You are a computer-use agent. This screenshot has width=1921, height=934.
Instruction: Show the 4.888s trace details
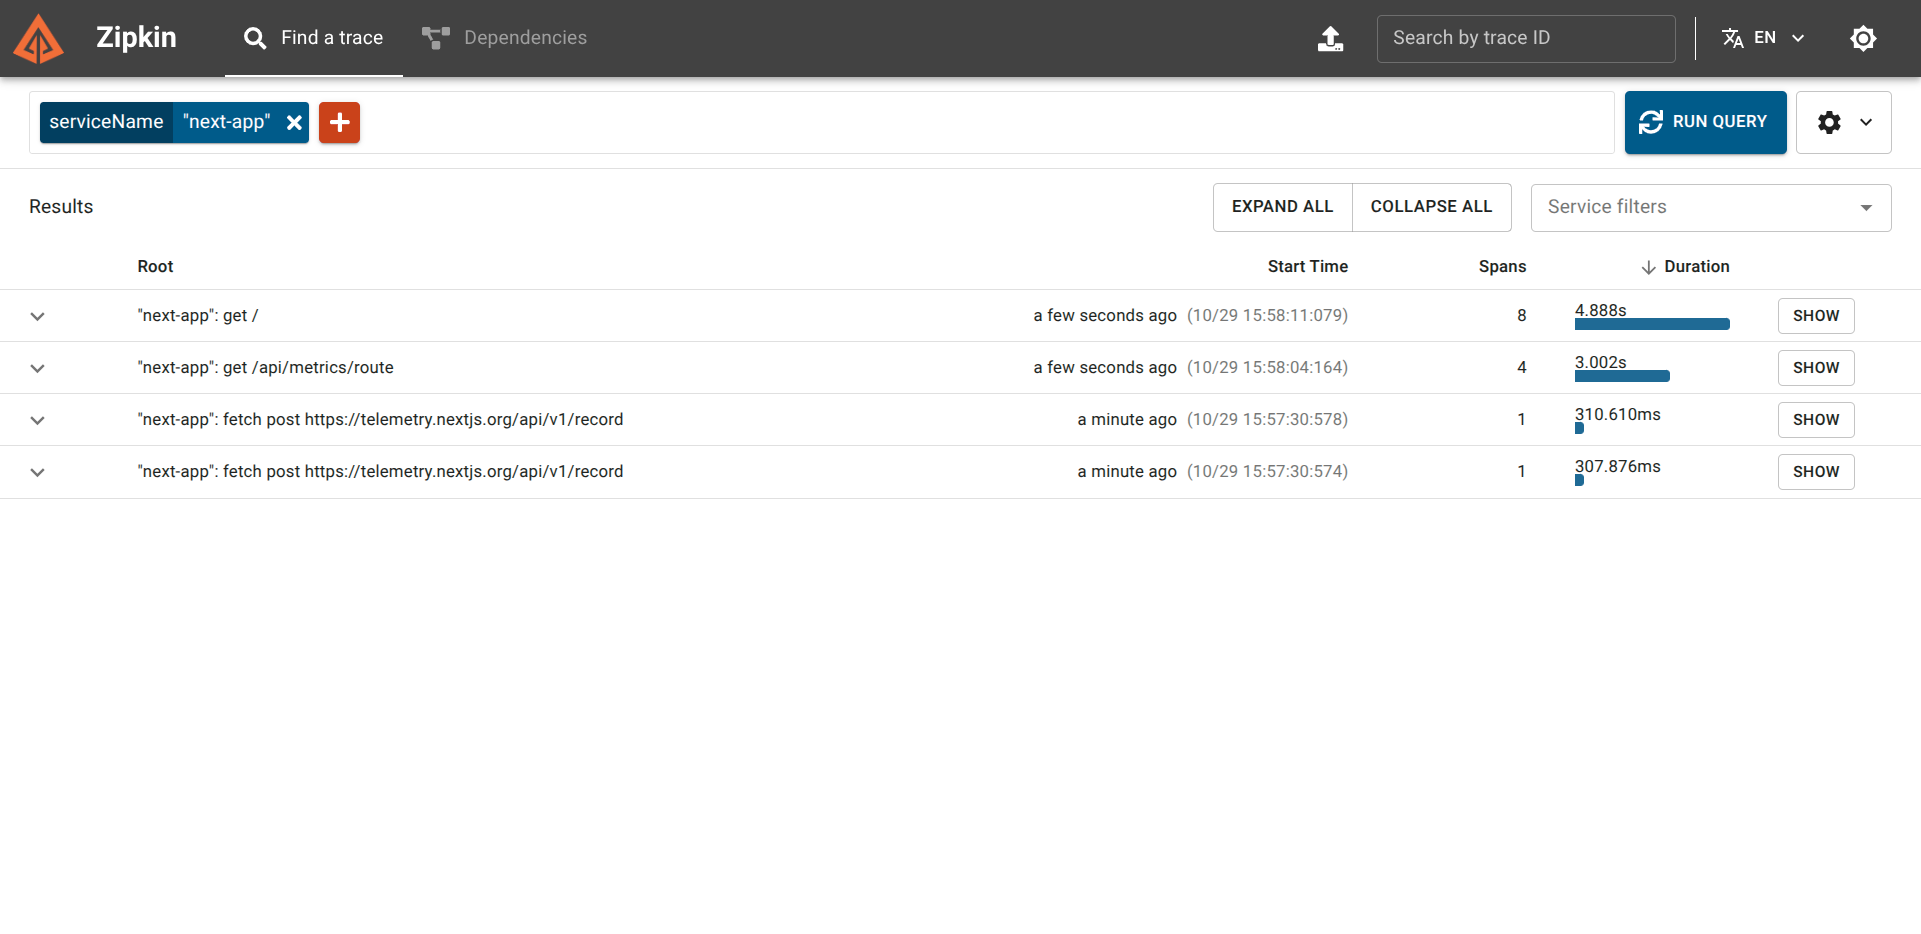pos(1815,316)
